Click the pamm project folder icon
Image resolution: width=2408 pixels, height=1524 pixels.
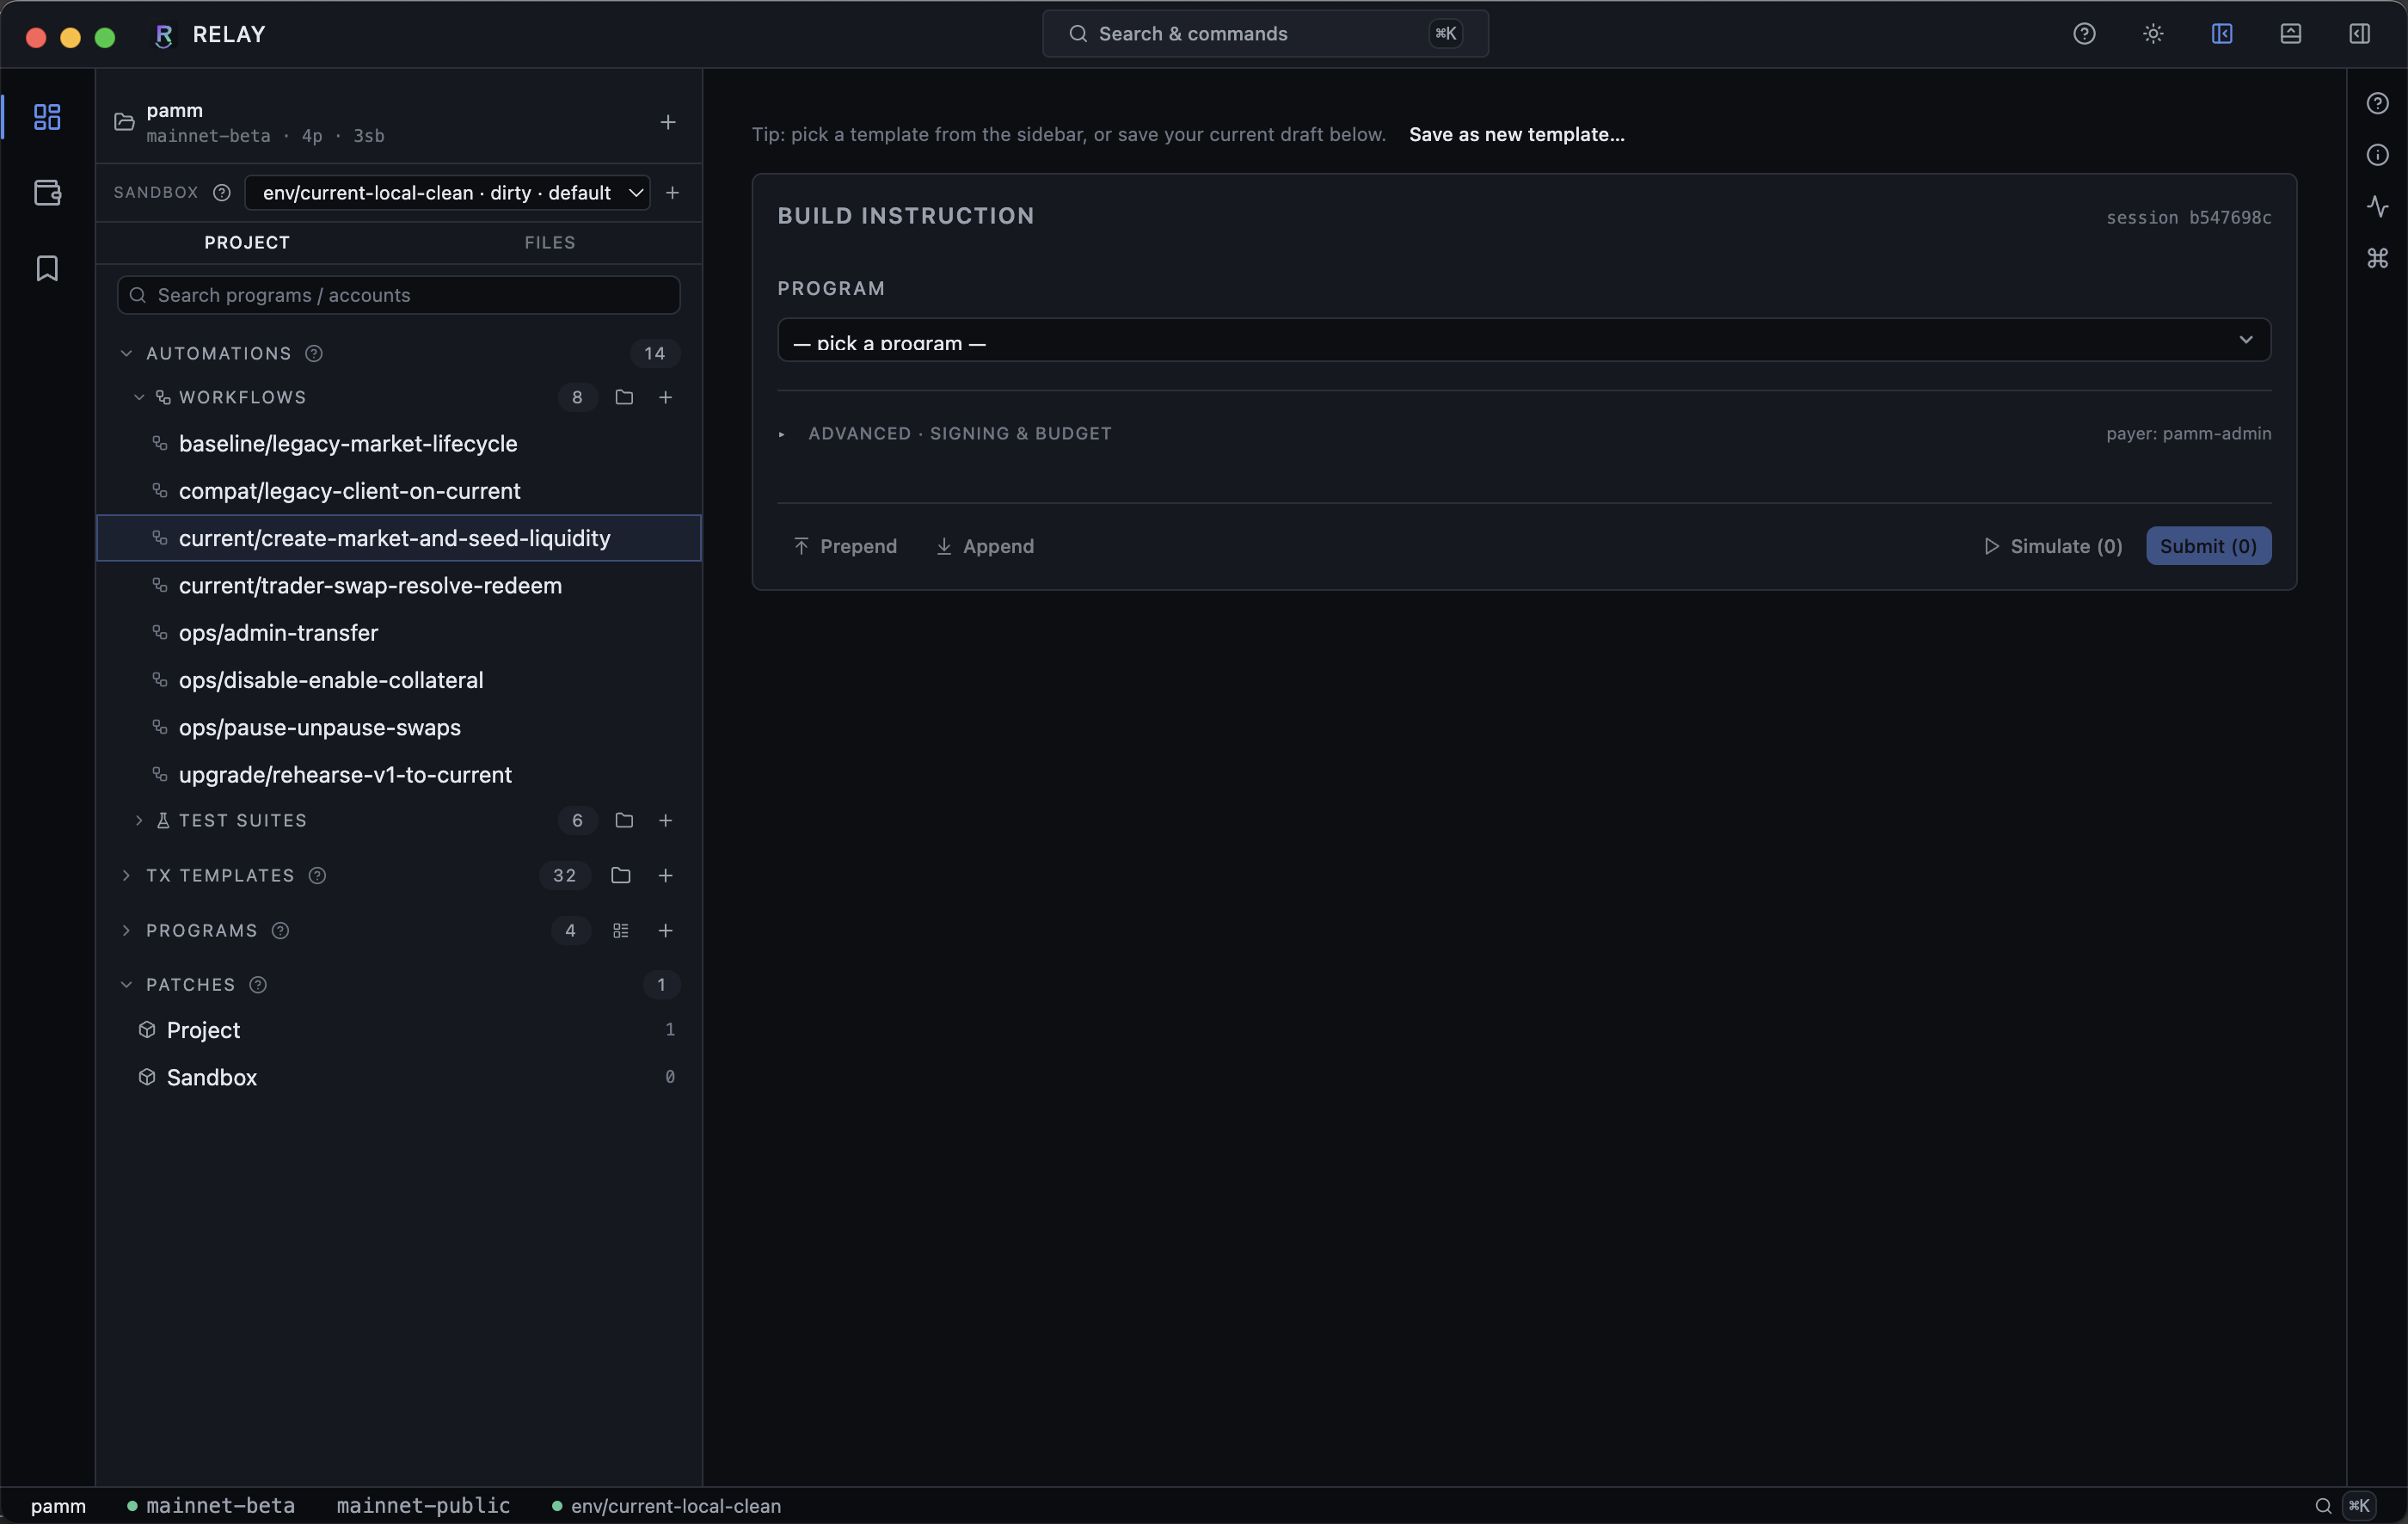(124, 122)
